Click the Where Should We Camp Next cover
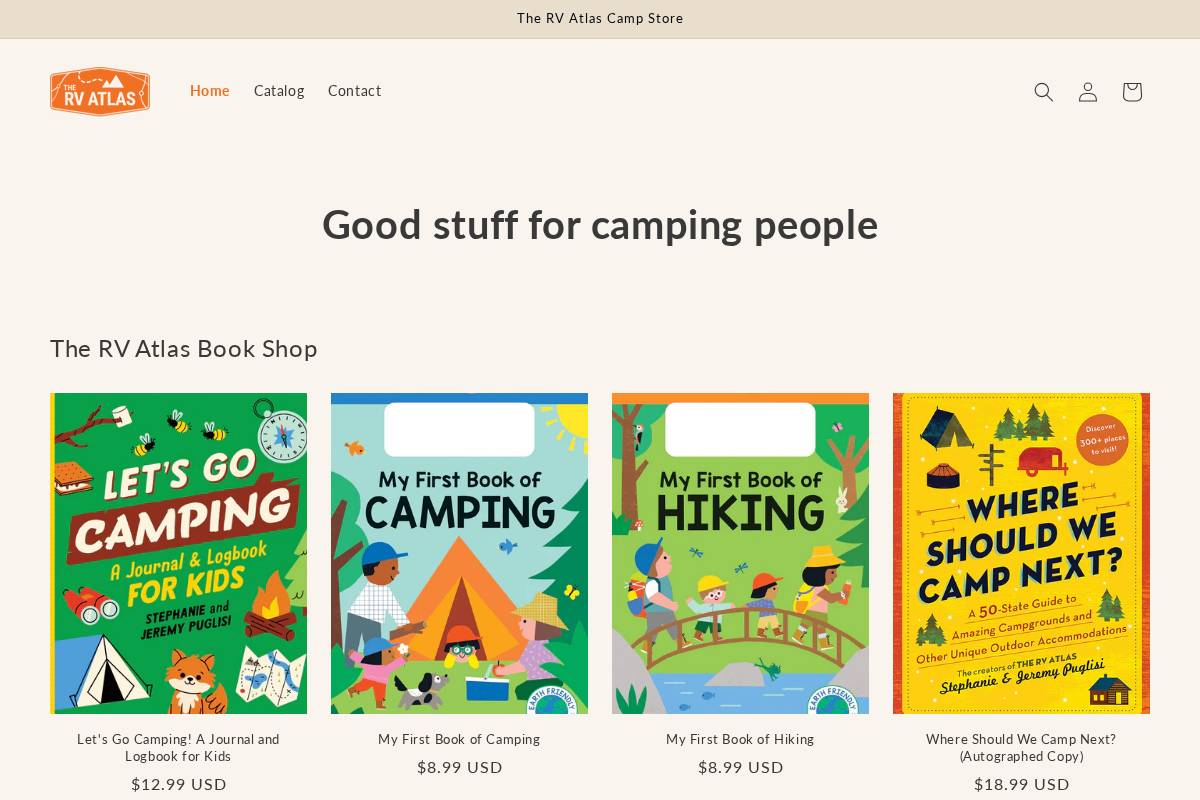1200x800 pixels. tap(1021, 553)
